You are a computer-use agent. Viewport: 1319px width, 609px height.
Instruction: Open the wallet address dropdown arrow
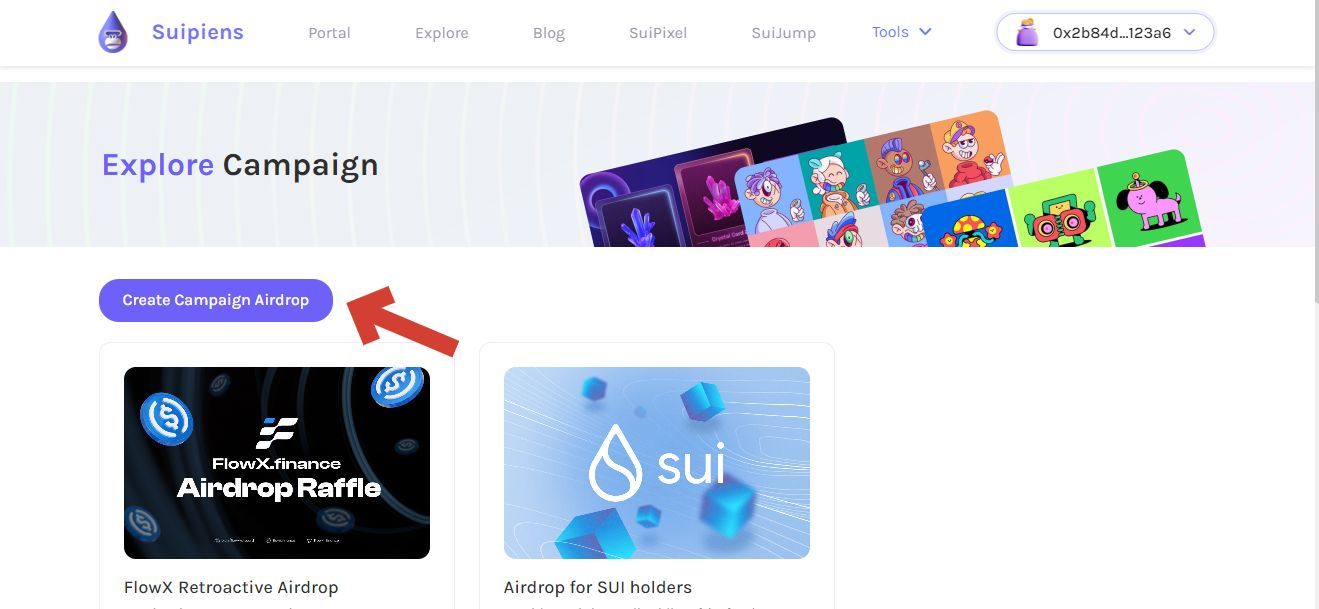[x=1189, y=33]
